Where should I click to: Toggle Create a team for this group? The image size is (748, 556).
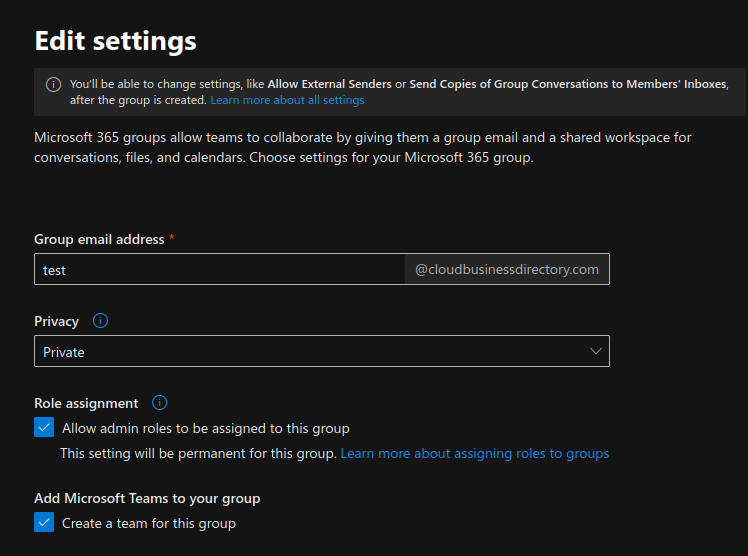pos(44,522)
